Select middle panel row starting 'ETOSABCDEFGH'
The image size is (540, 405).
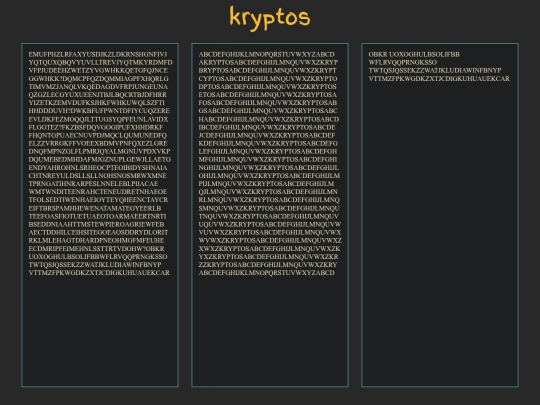pyautogui.click(x=268, y=95)
